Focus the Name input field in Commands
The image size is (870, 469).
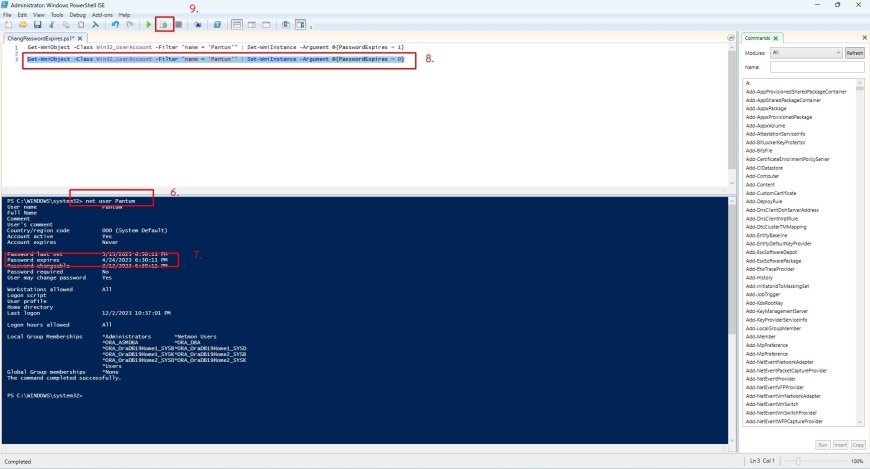click(x=817, y=67)
